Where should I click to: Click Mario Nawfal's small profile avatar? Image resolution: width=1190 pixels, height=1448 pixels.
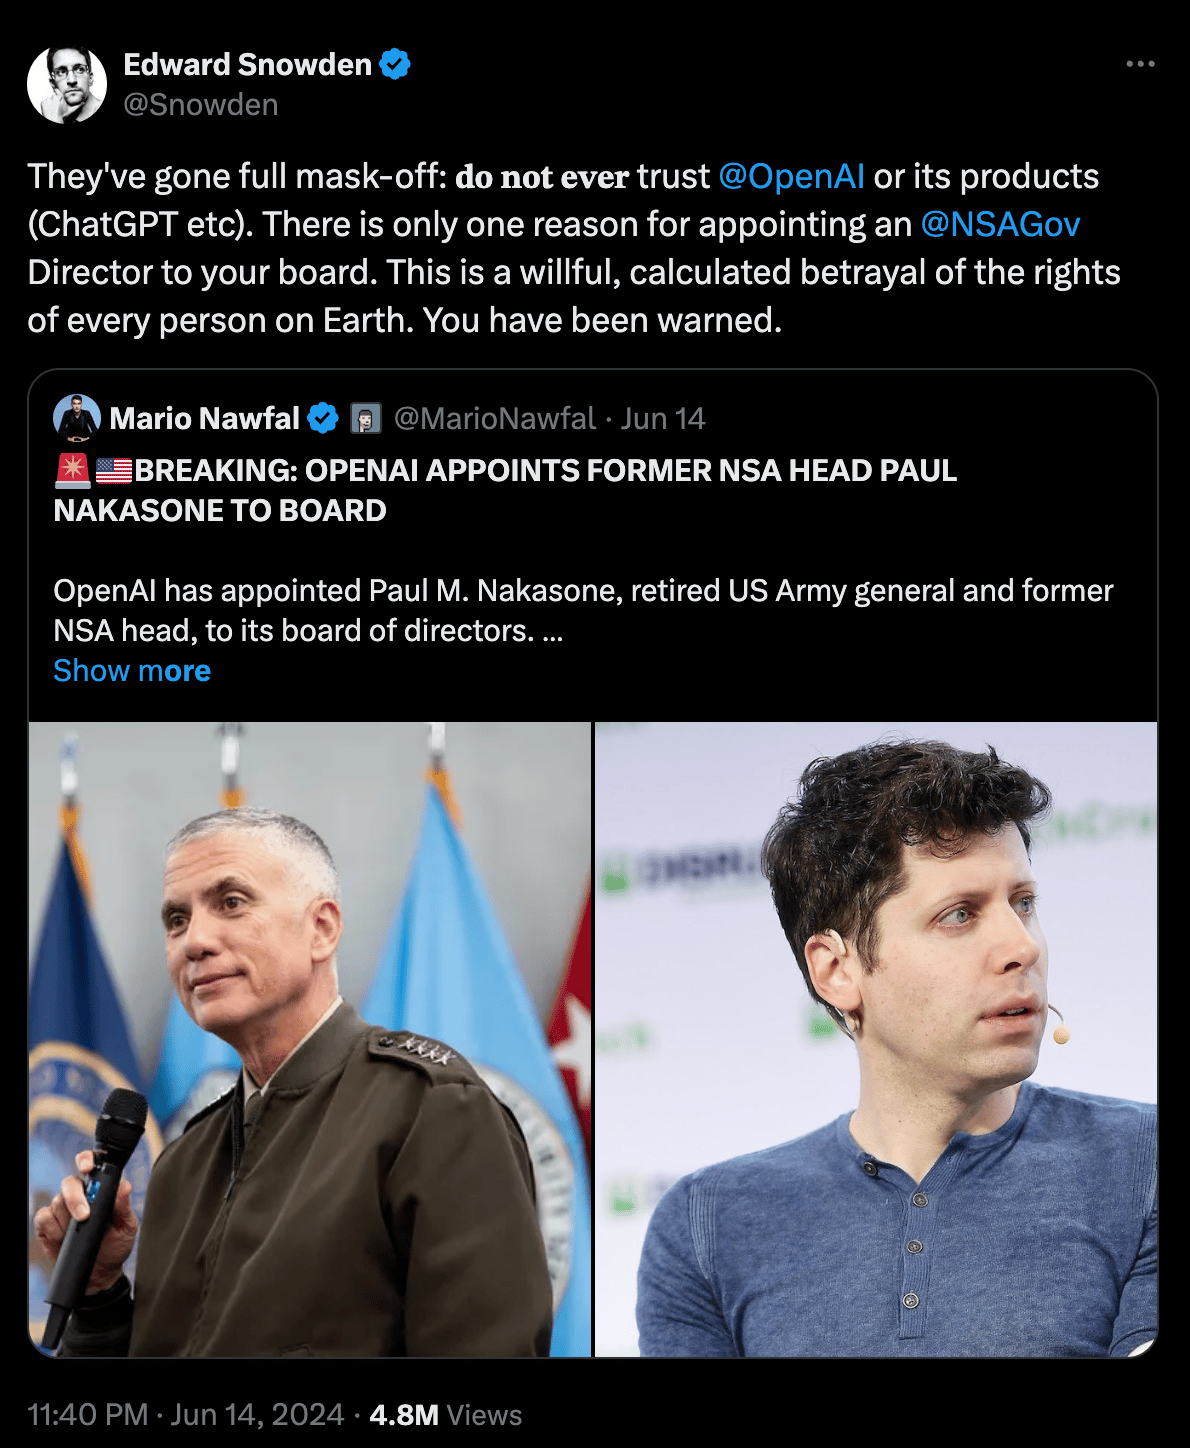77,418
